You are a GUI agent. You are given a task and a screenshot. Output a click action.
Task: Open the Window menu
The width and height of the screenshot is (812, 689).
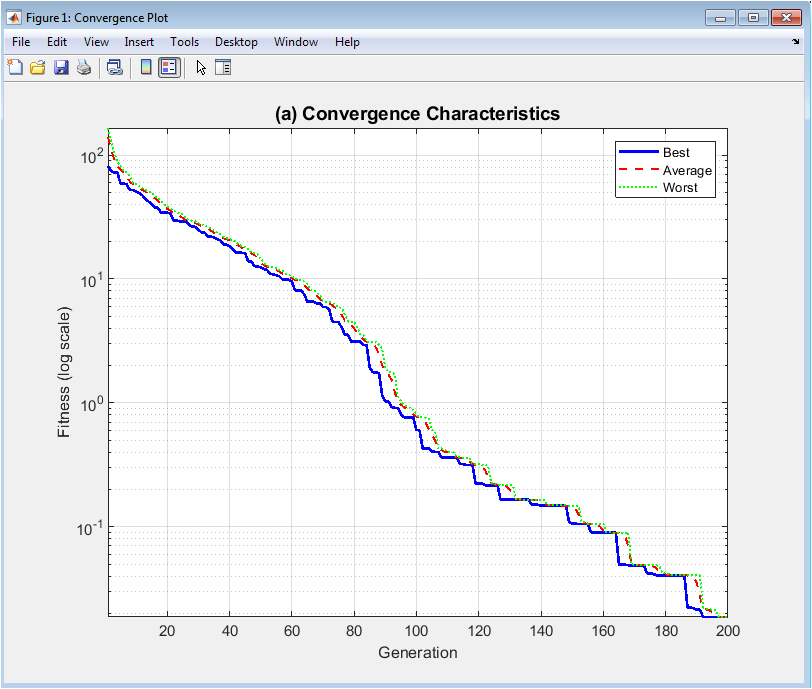(x=296, y=42)
